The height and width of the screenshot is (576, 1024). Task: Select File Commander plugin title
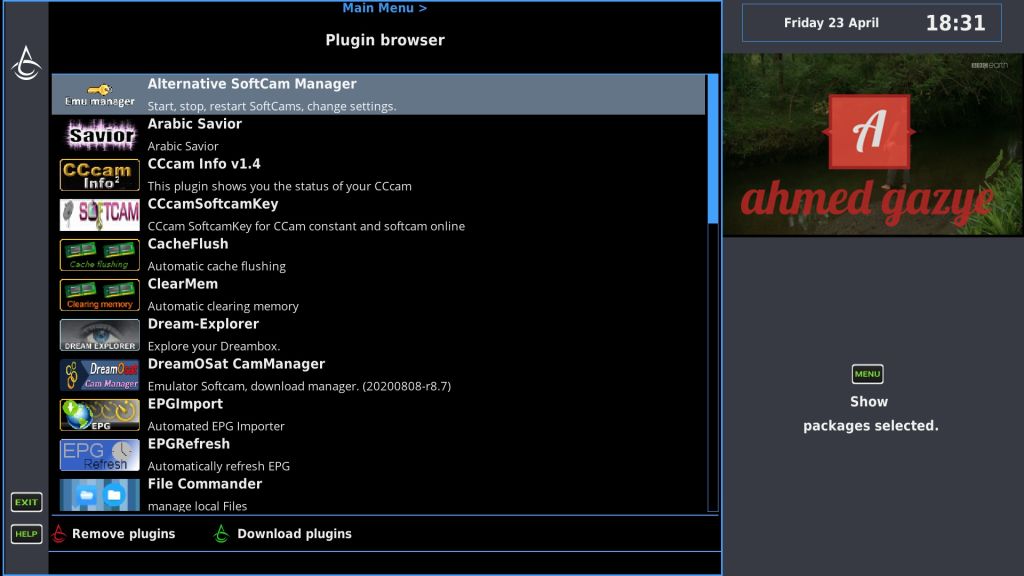205,484
